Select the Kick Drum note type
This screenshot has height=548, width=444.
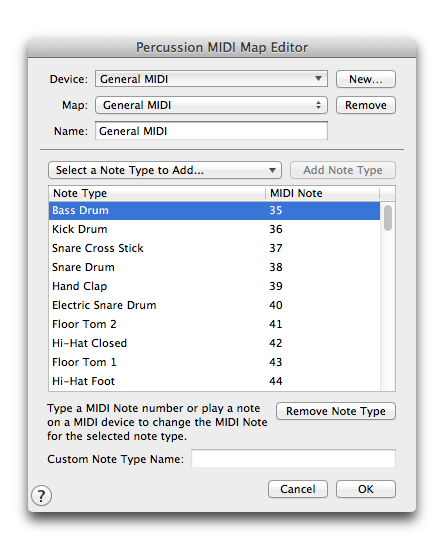214,229
